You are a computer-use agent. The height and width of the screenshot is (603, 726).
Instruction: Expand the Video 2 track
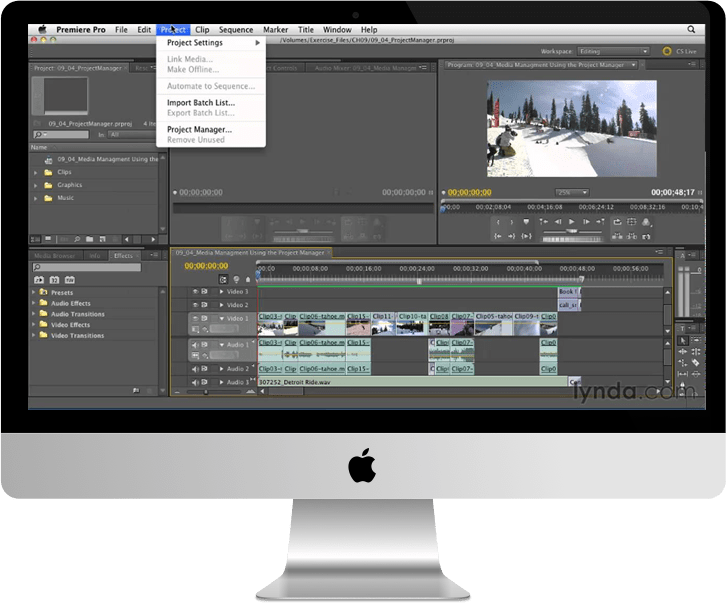click(222, 305)
